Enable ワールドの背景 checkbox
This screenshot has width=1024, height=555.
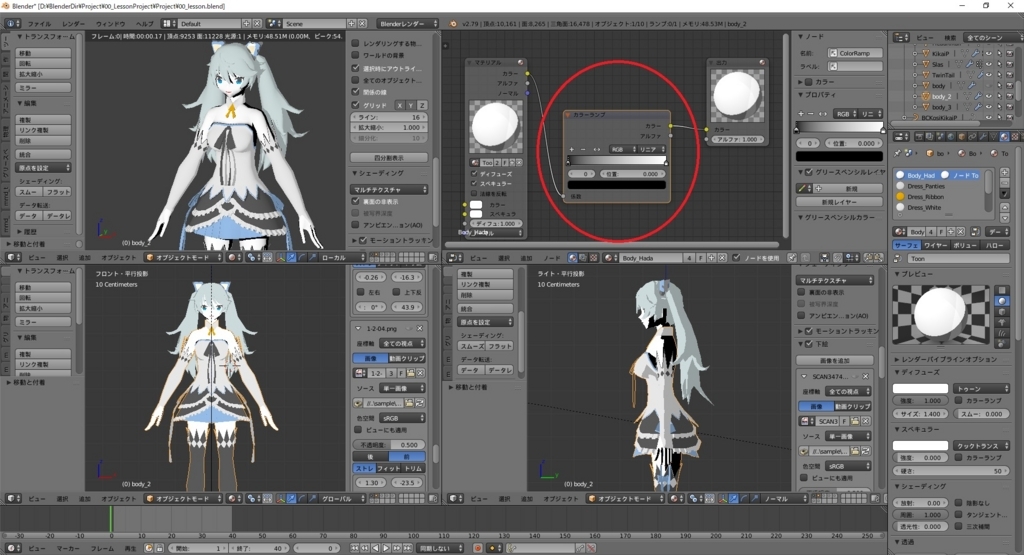[x=356, y=55]
